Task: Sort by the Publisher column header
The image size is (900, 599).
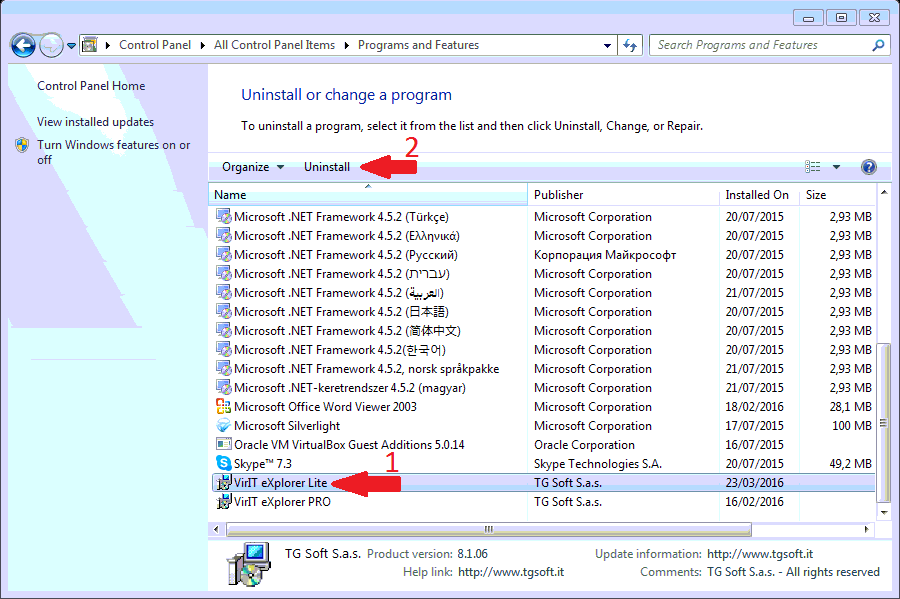Action: 623,195
